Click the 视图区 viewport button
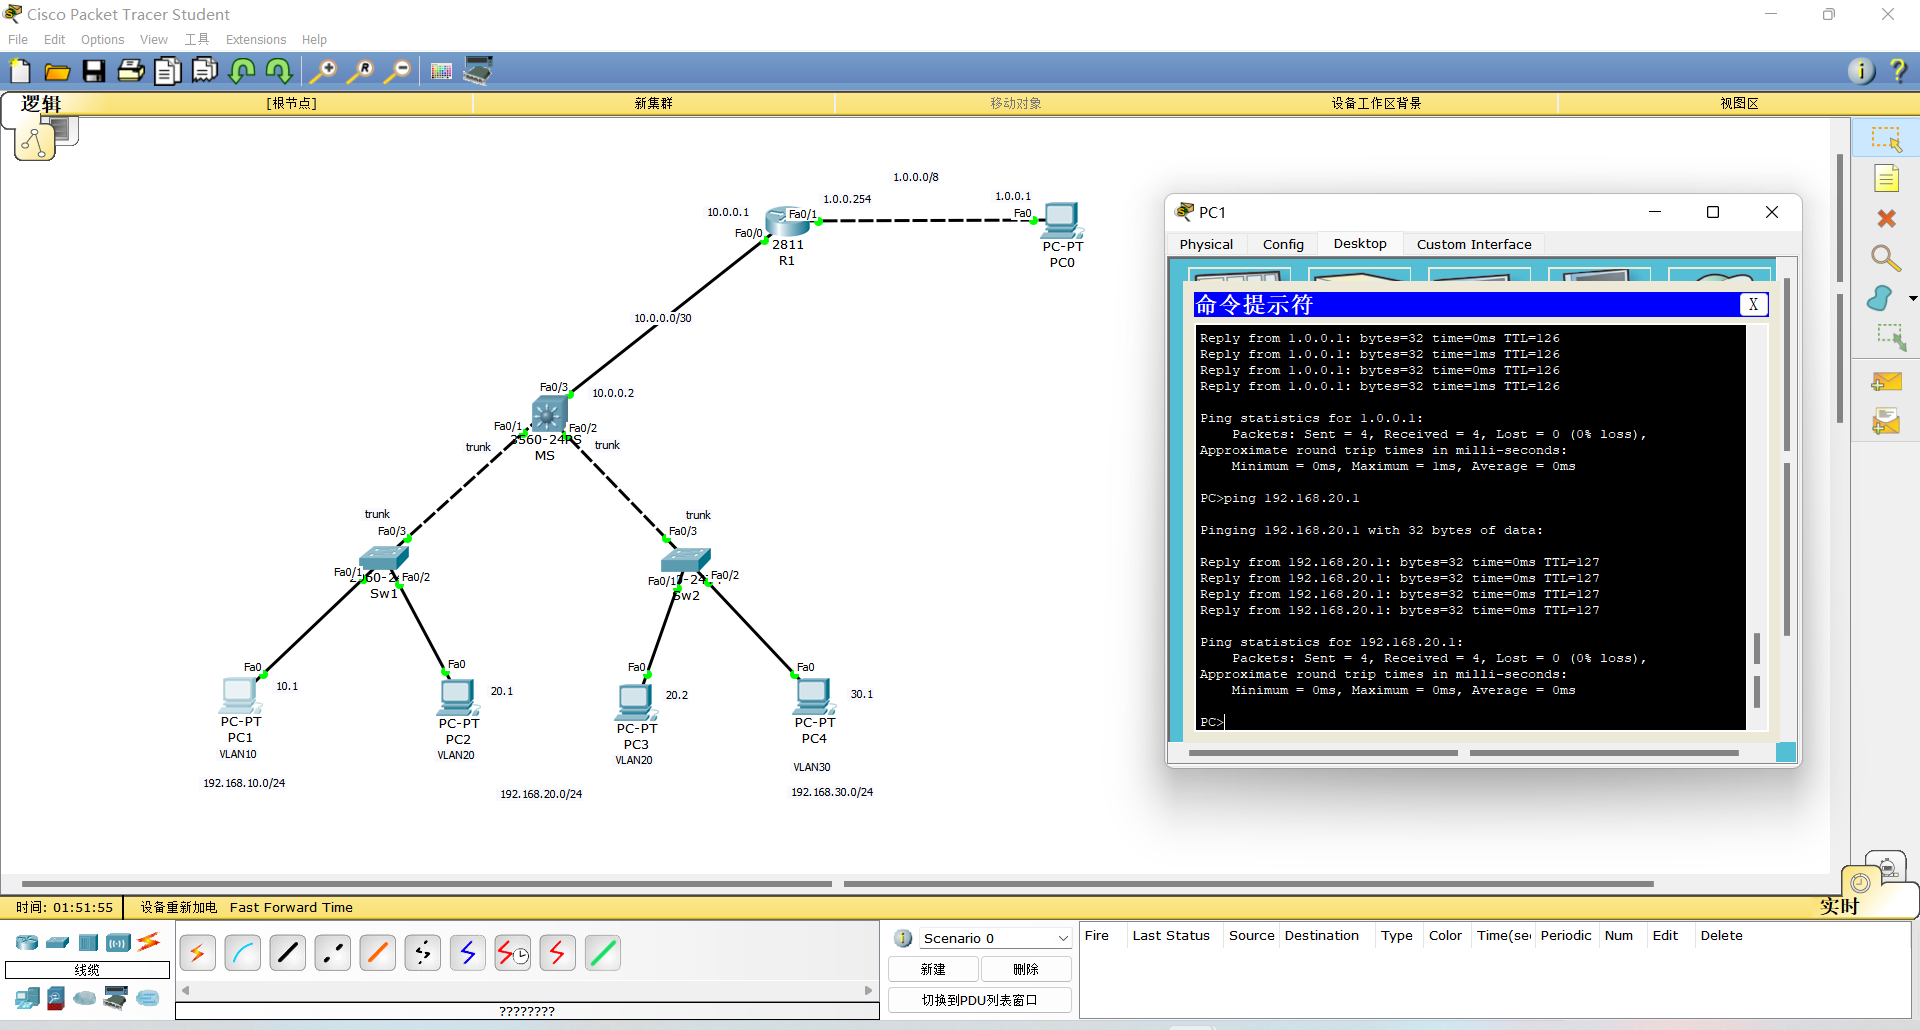 (x=1739, y=103)
